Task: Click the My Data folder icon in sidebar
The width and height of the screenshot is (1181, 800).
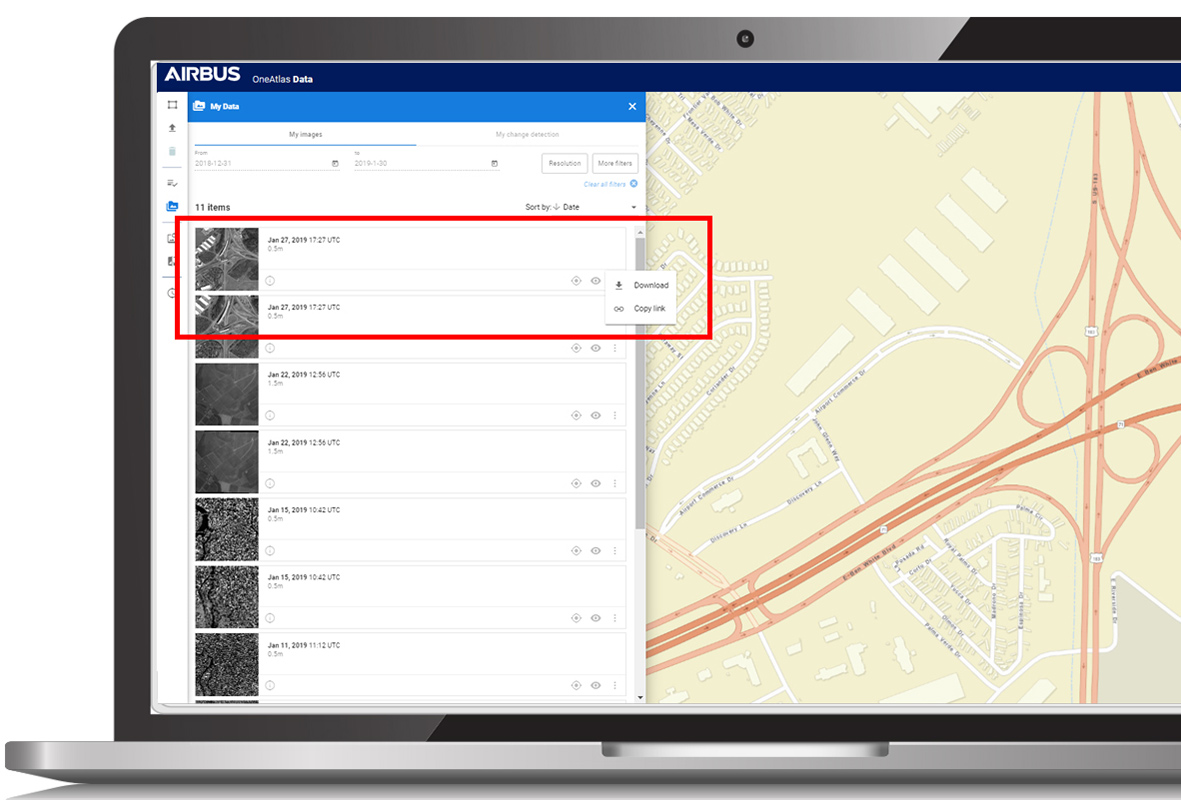Action: tap(172, 207)
